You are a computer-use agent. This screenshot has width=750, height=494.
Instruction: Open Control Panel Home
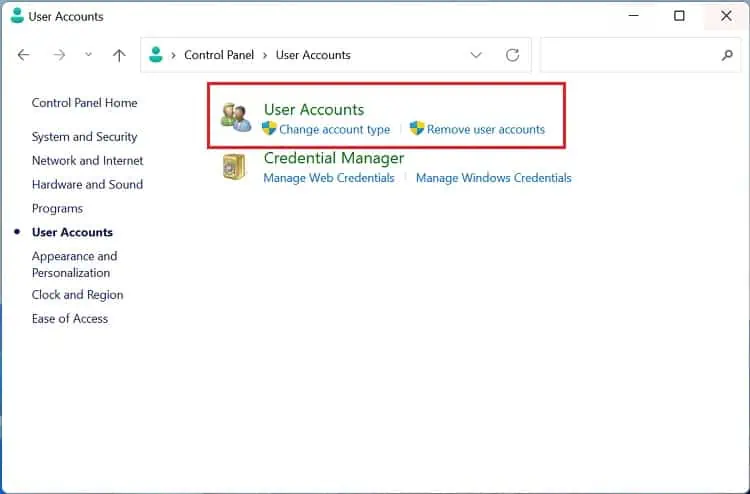tap(85, 103)
